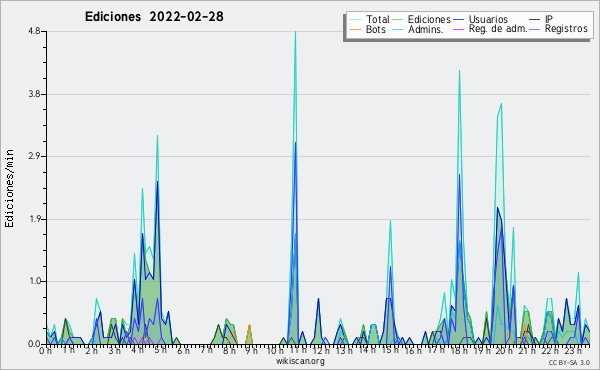Click the Ediciones legend label

tap(429, 19)
